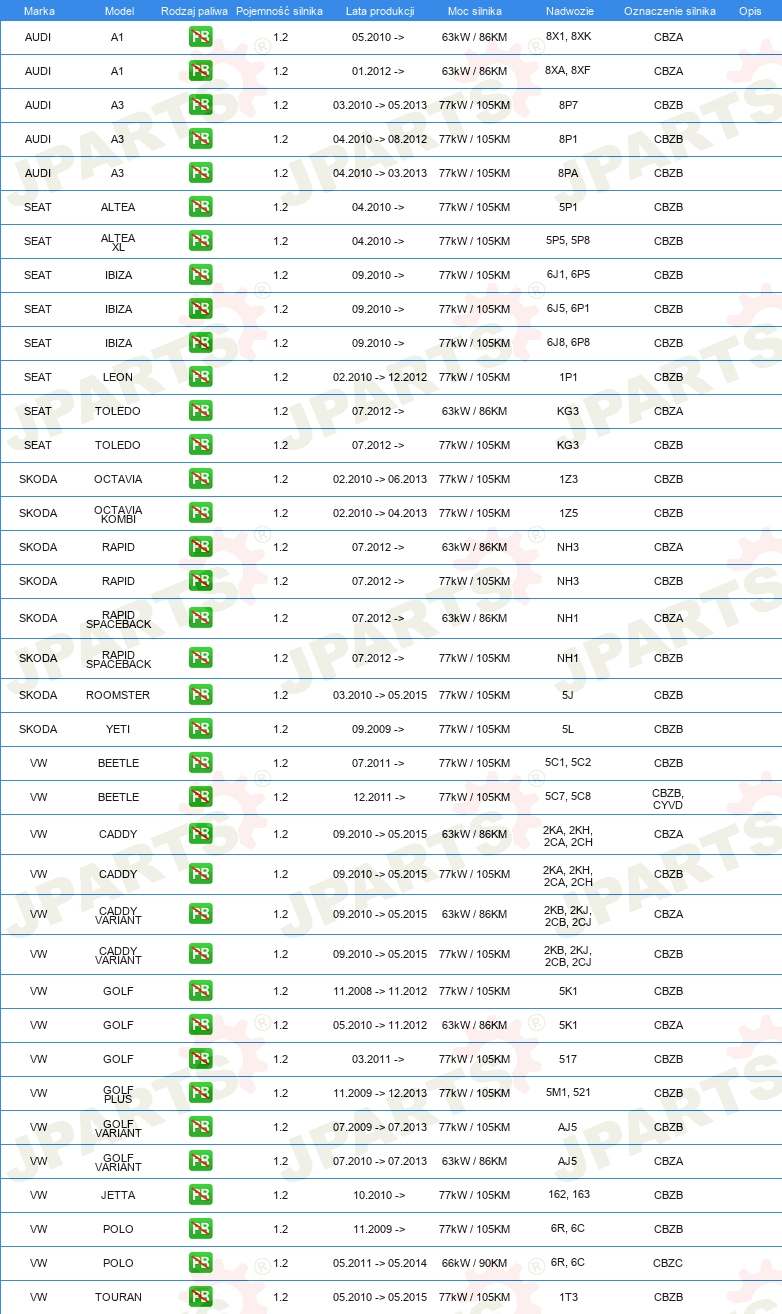Click the power value 66kW / 90KM
This screenshot has width=782, height=1314.
click(474, 1263)
